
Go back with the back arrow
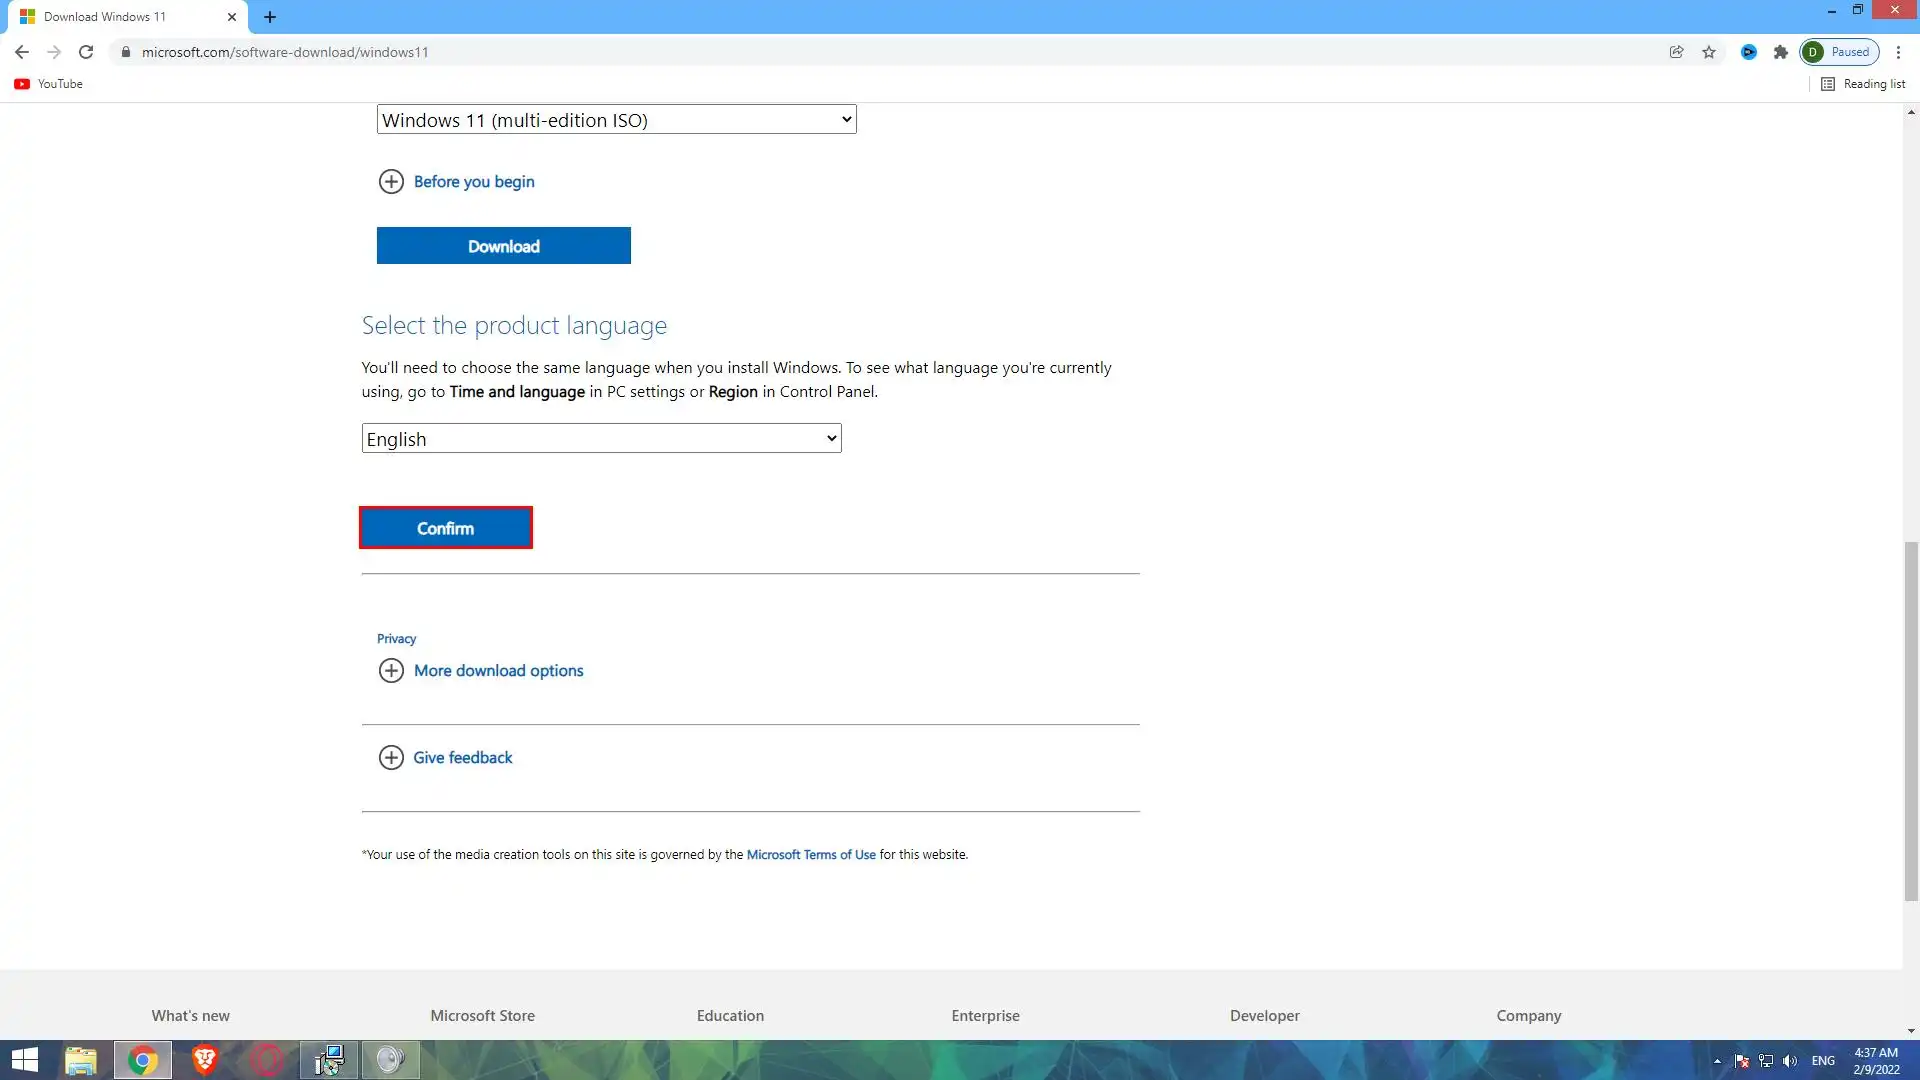(x=22, y=52)
